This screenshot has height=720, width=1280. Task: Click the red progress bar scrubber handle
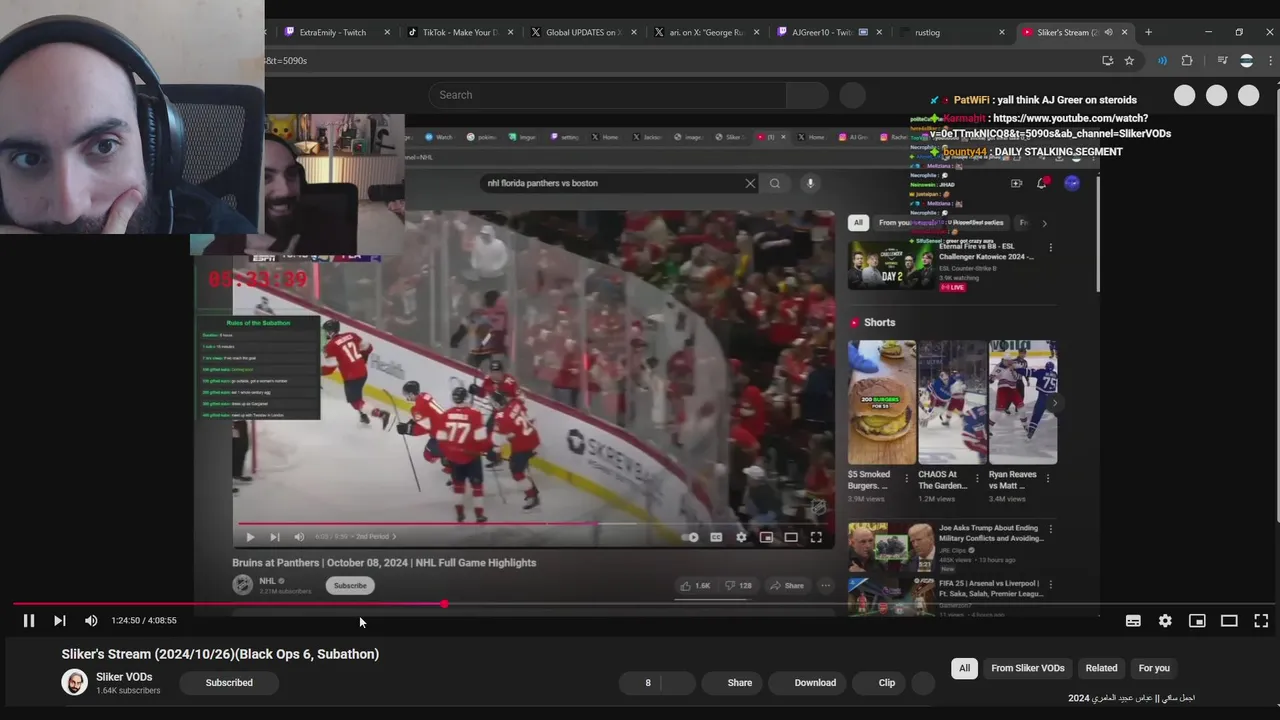tap(444, 604)
